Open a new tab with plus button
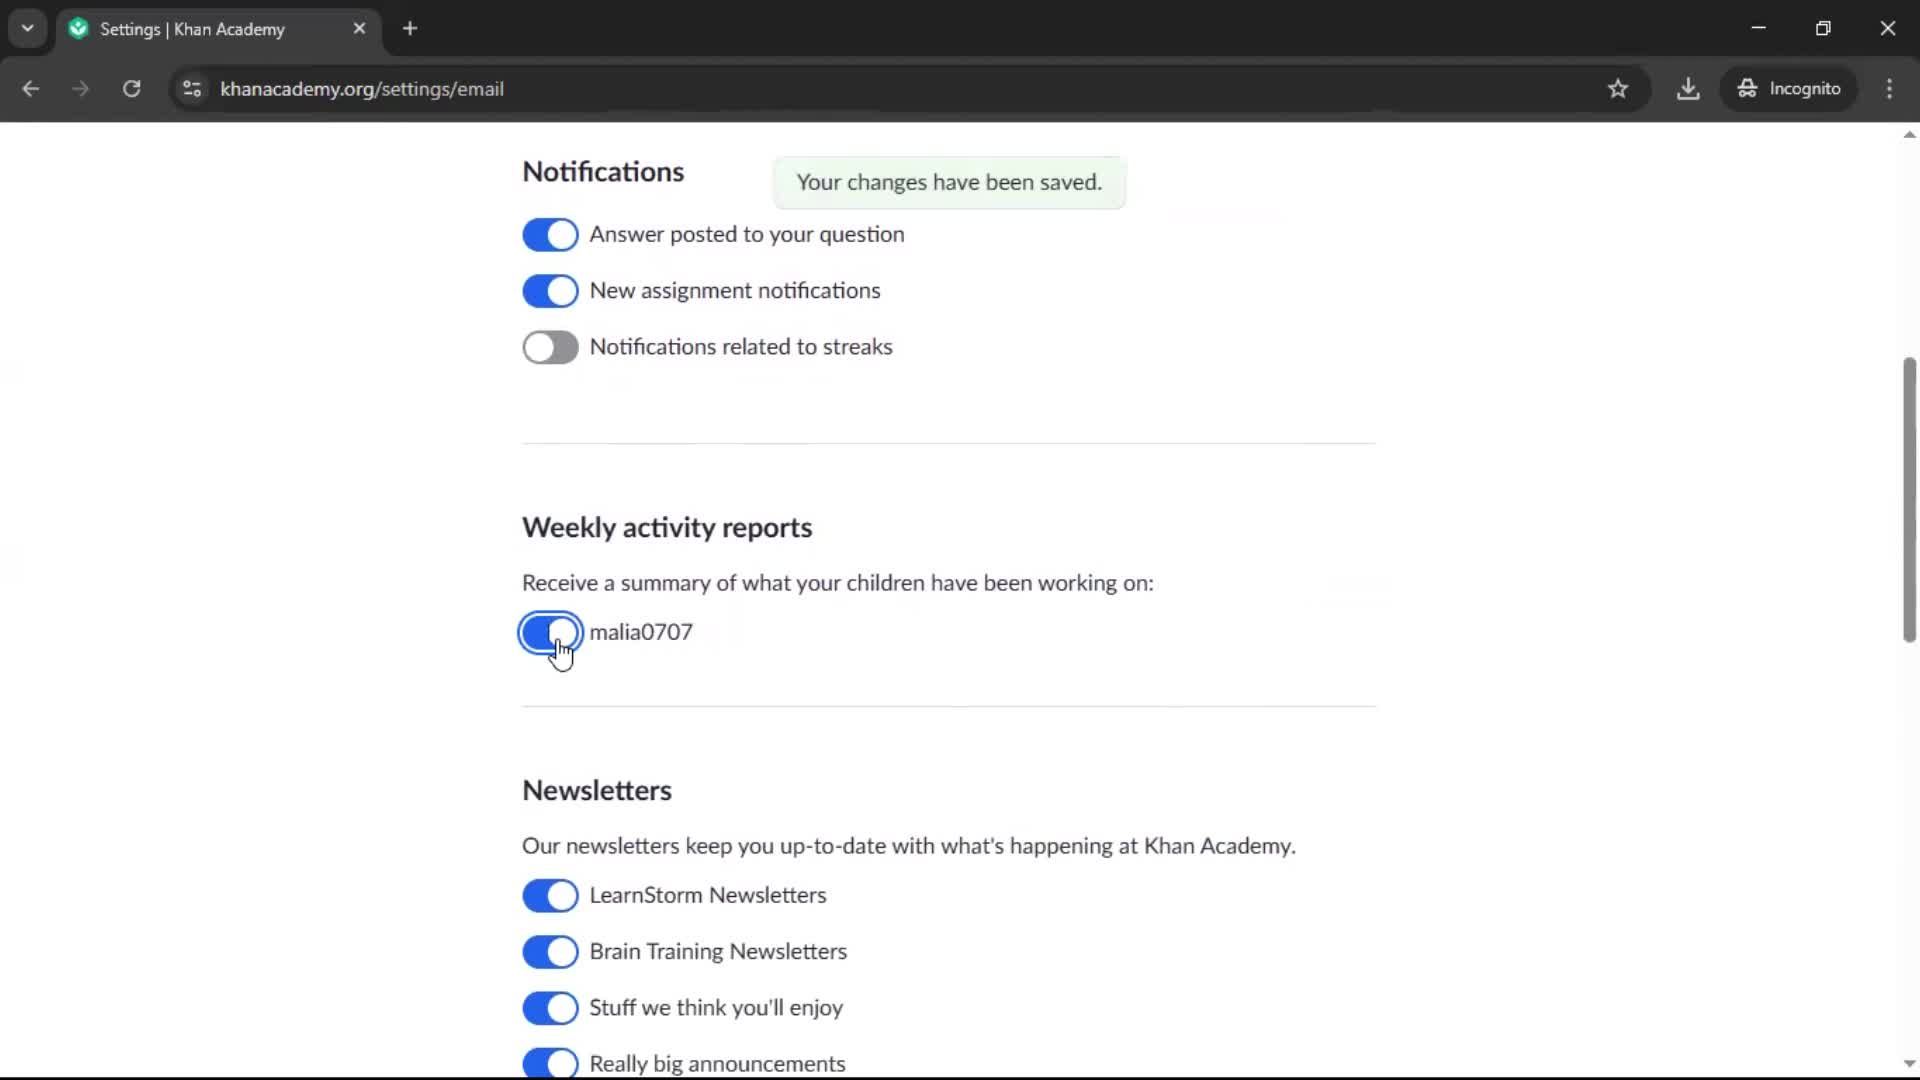The height and width of the screenshot is (1080, 1920). point(410,28)
